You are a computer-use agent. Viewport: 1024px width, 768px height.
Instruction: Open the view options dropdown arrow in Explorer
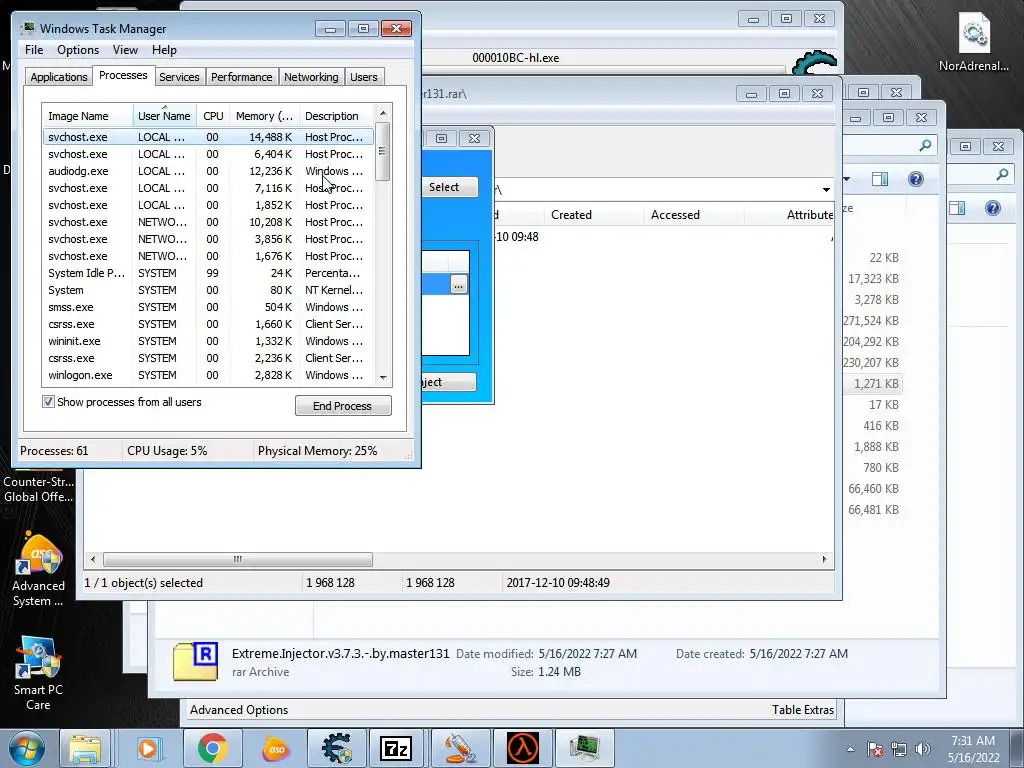[x=847, y=179]
